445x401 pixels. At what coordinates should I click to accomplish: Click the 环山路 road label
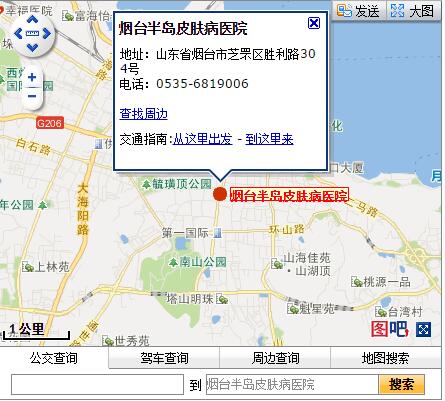[287, 229]
